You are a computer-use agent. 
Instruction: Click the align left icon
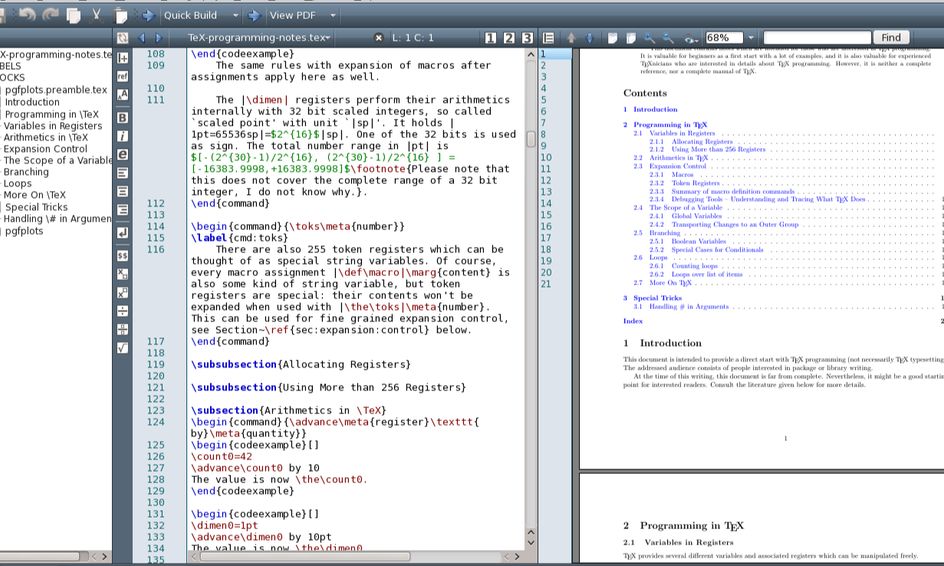pos(122,173)
